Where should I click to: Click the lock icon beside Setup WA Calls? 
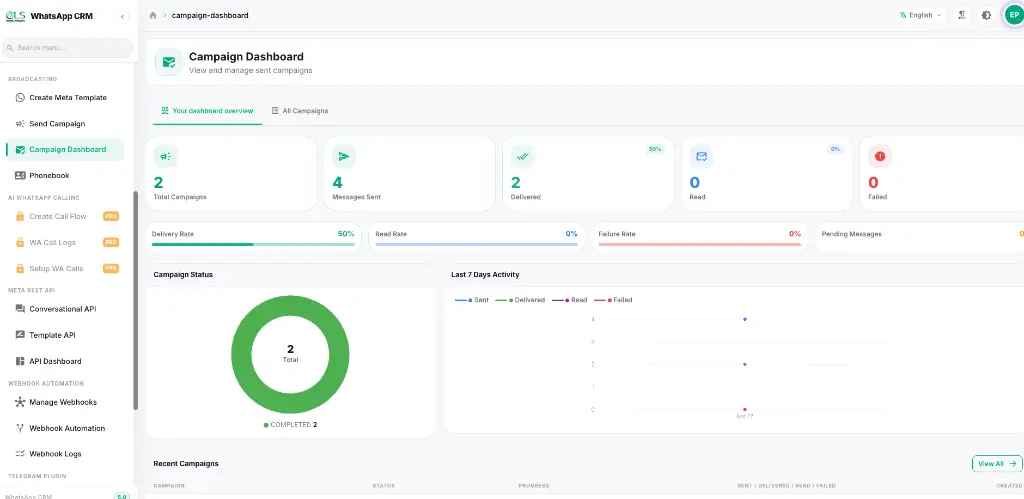pos(20,268)
